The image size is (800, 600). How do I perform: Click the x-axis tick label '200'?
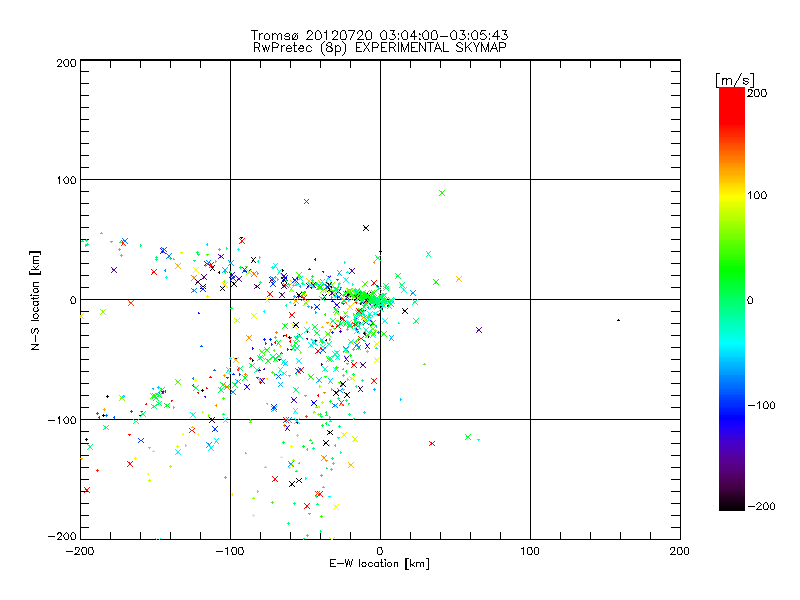click(680, 551)
